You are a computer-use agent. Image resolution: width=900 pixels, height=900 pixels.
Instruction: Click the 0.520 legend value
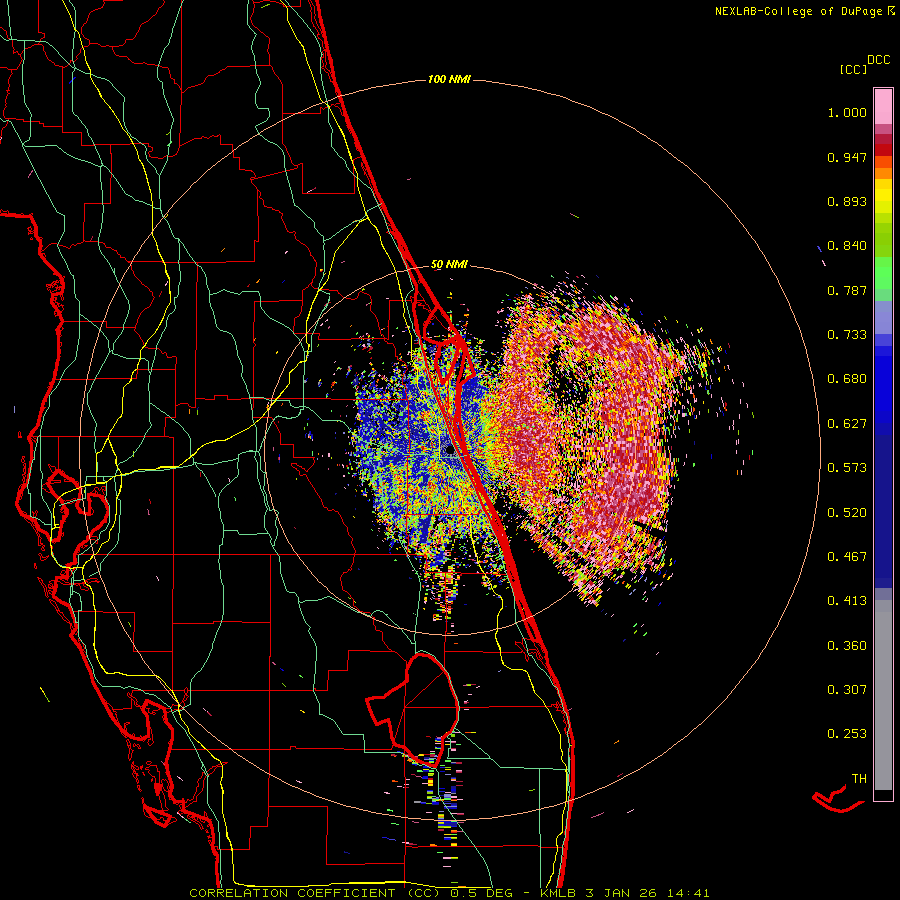point(847,513)
